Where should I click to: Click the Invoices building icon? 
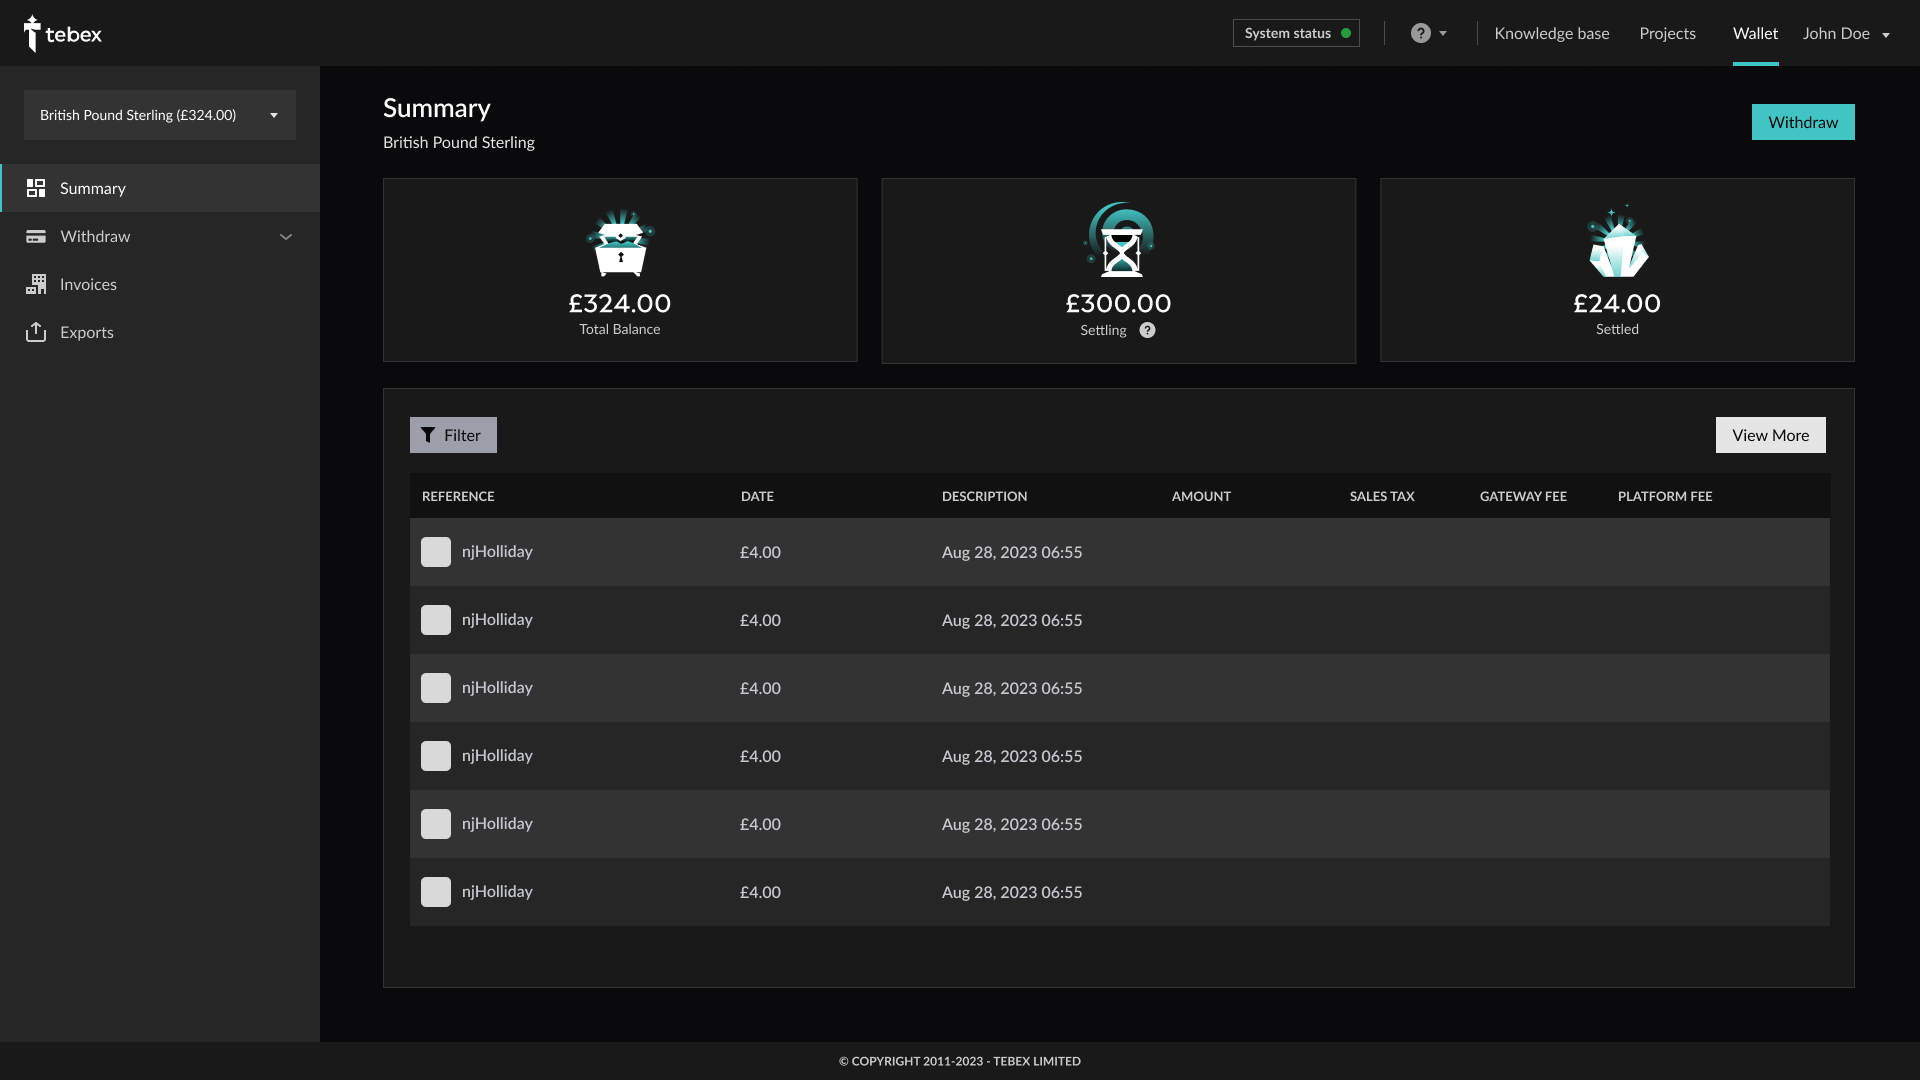tap(36, 284)
